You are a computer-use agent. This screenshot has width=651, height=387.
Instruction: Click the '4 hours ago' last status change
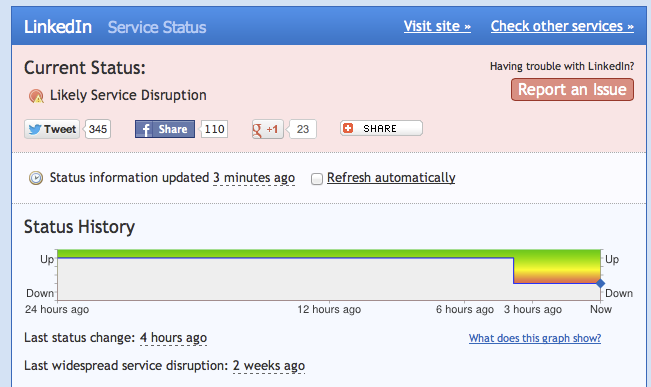pyautogui.click(x=174, y=338)
